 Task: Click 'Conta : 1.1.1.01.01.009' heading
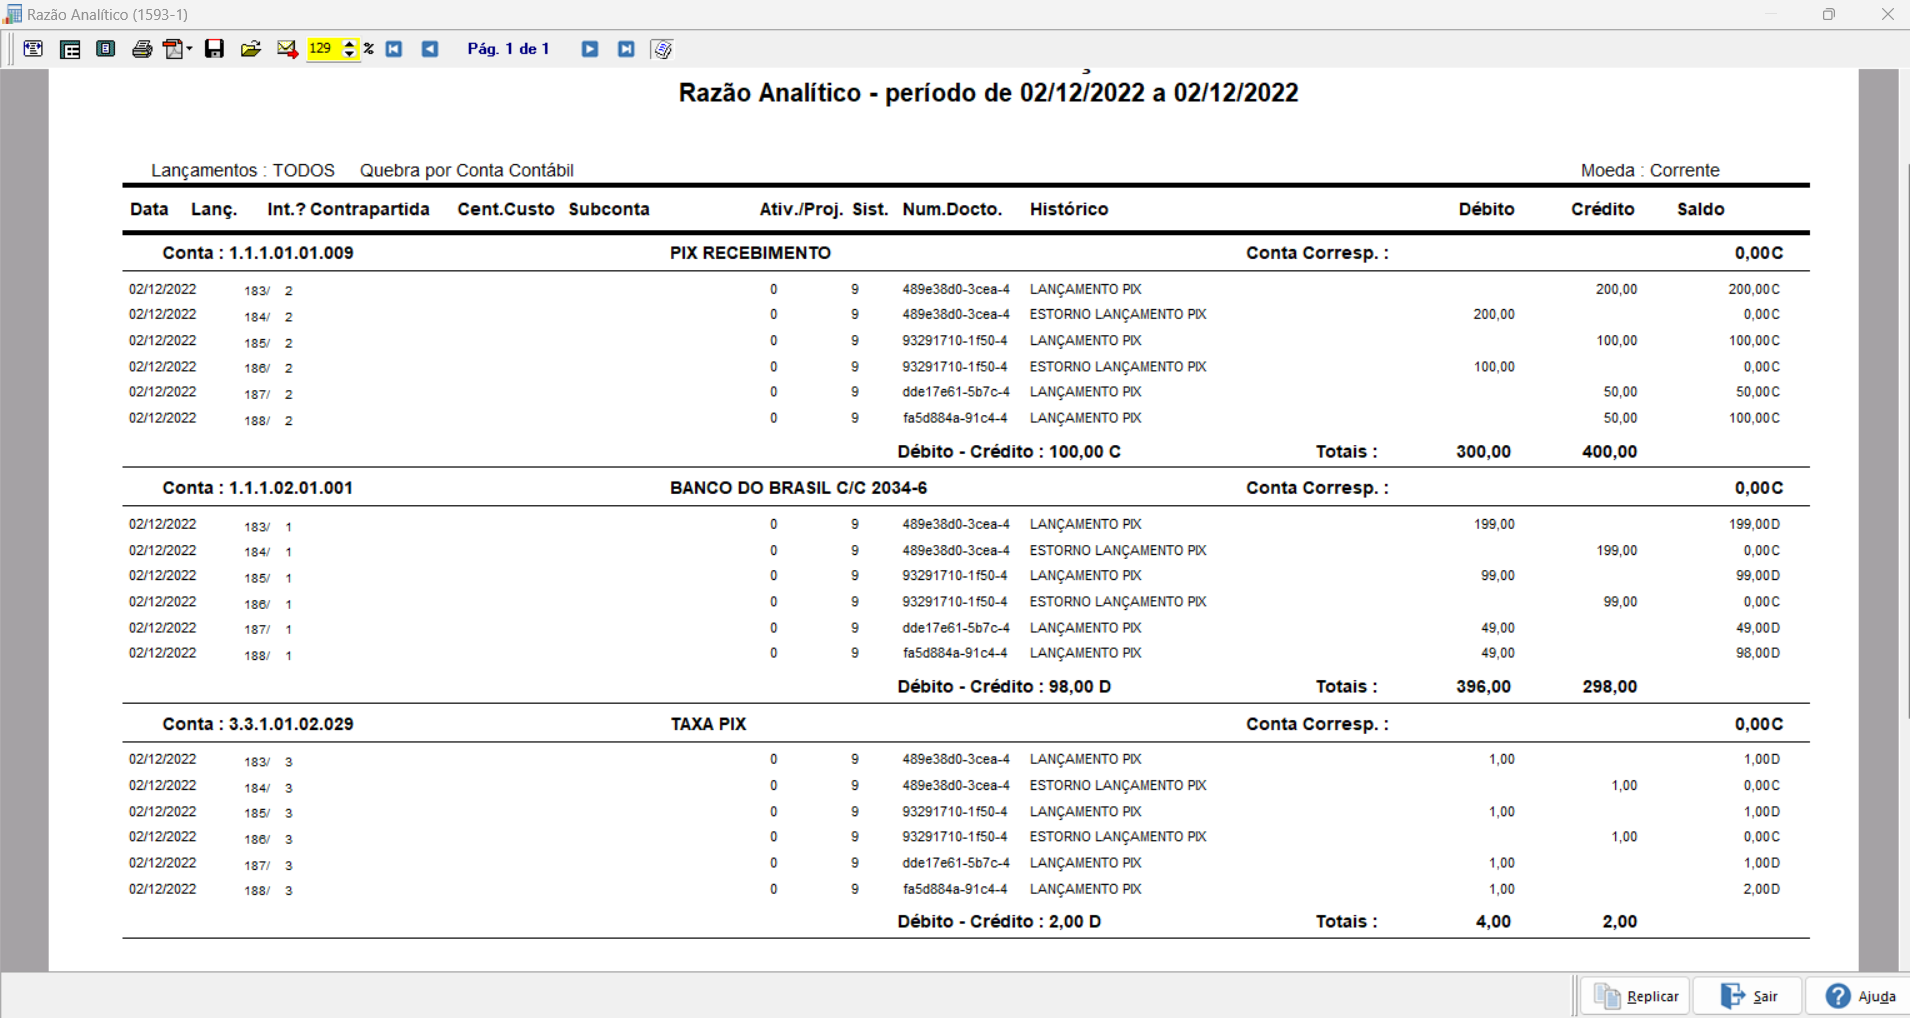pos(258,253)
